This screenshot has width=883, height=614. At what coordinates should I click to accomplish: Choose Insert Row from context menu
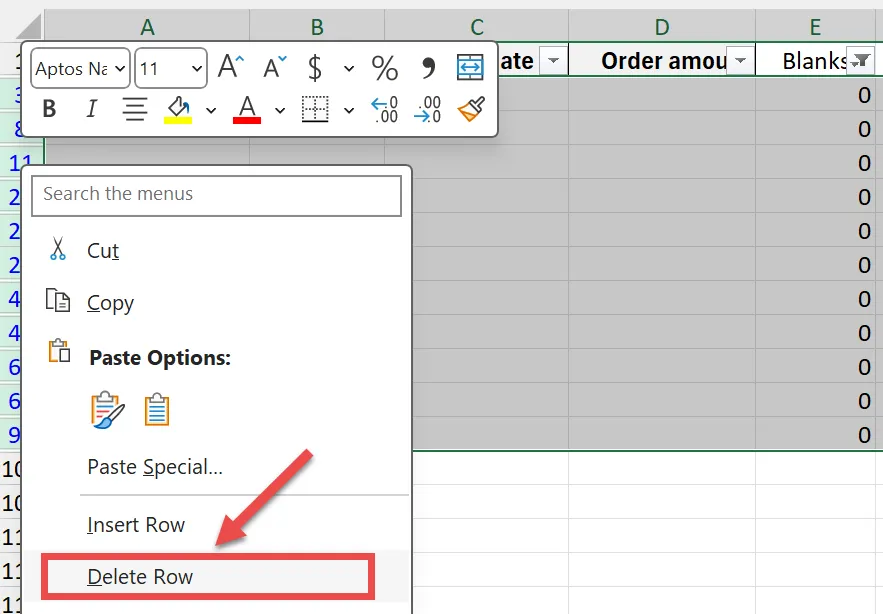click(136, 525)
